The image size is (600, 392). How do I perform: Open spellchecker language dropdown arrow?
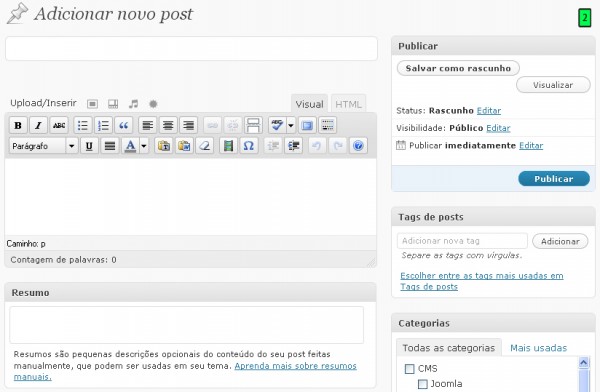tap(291, 125)
